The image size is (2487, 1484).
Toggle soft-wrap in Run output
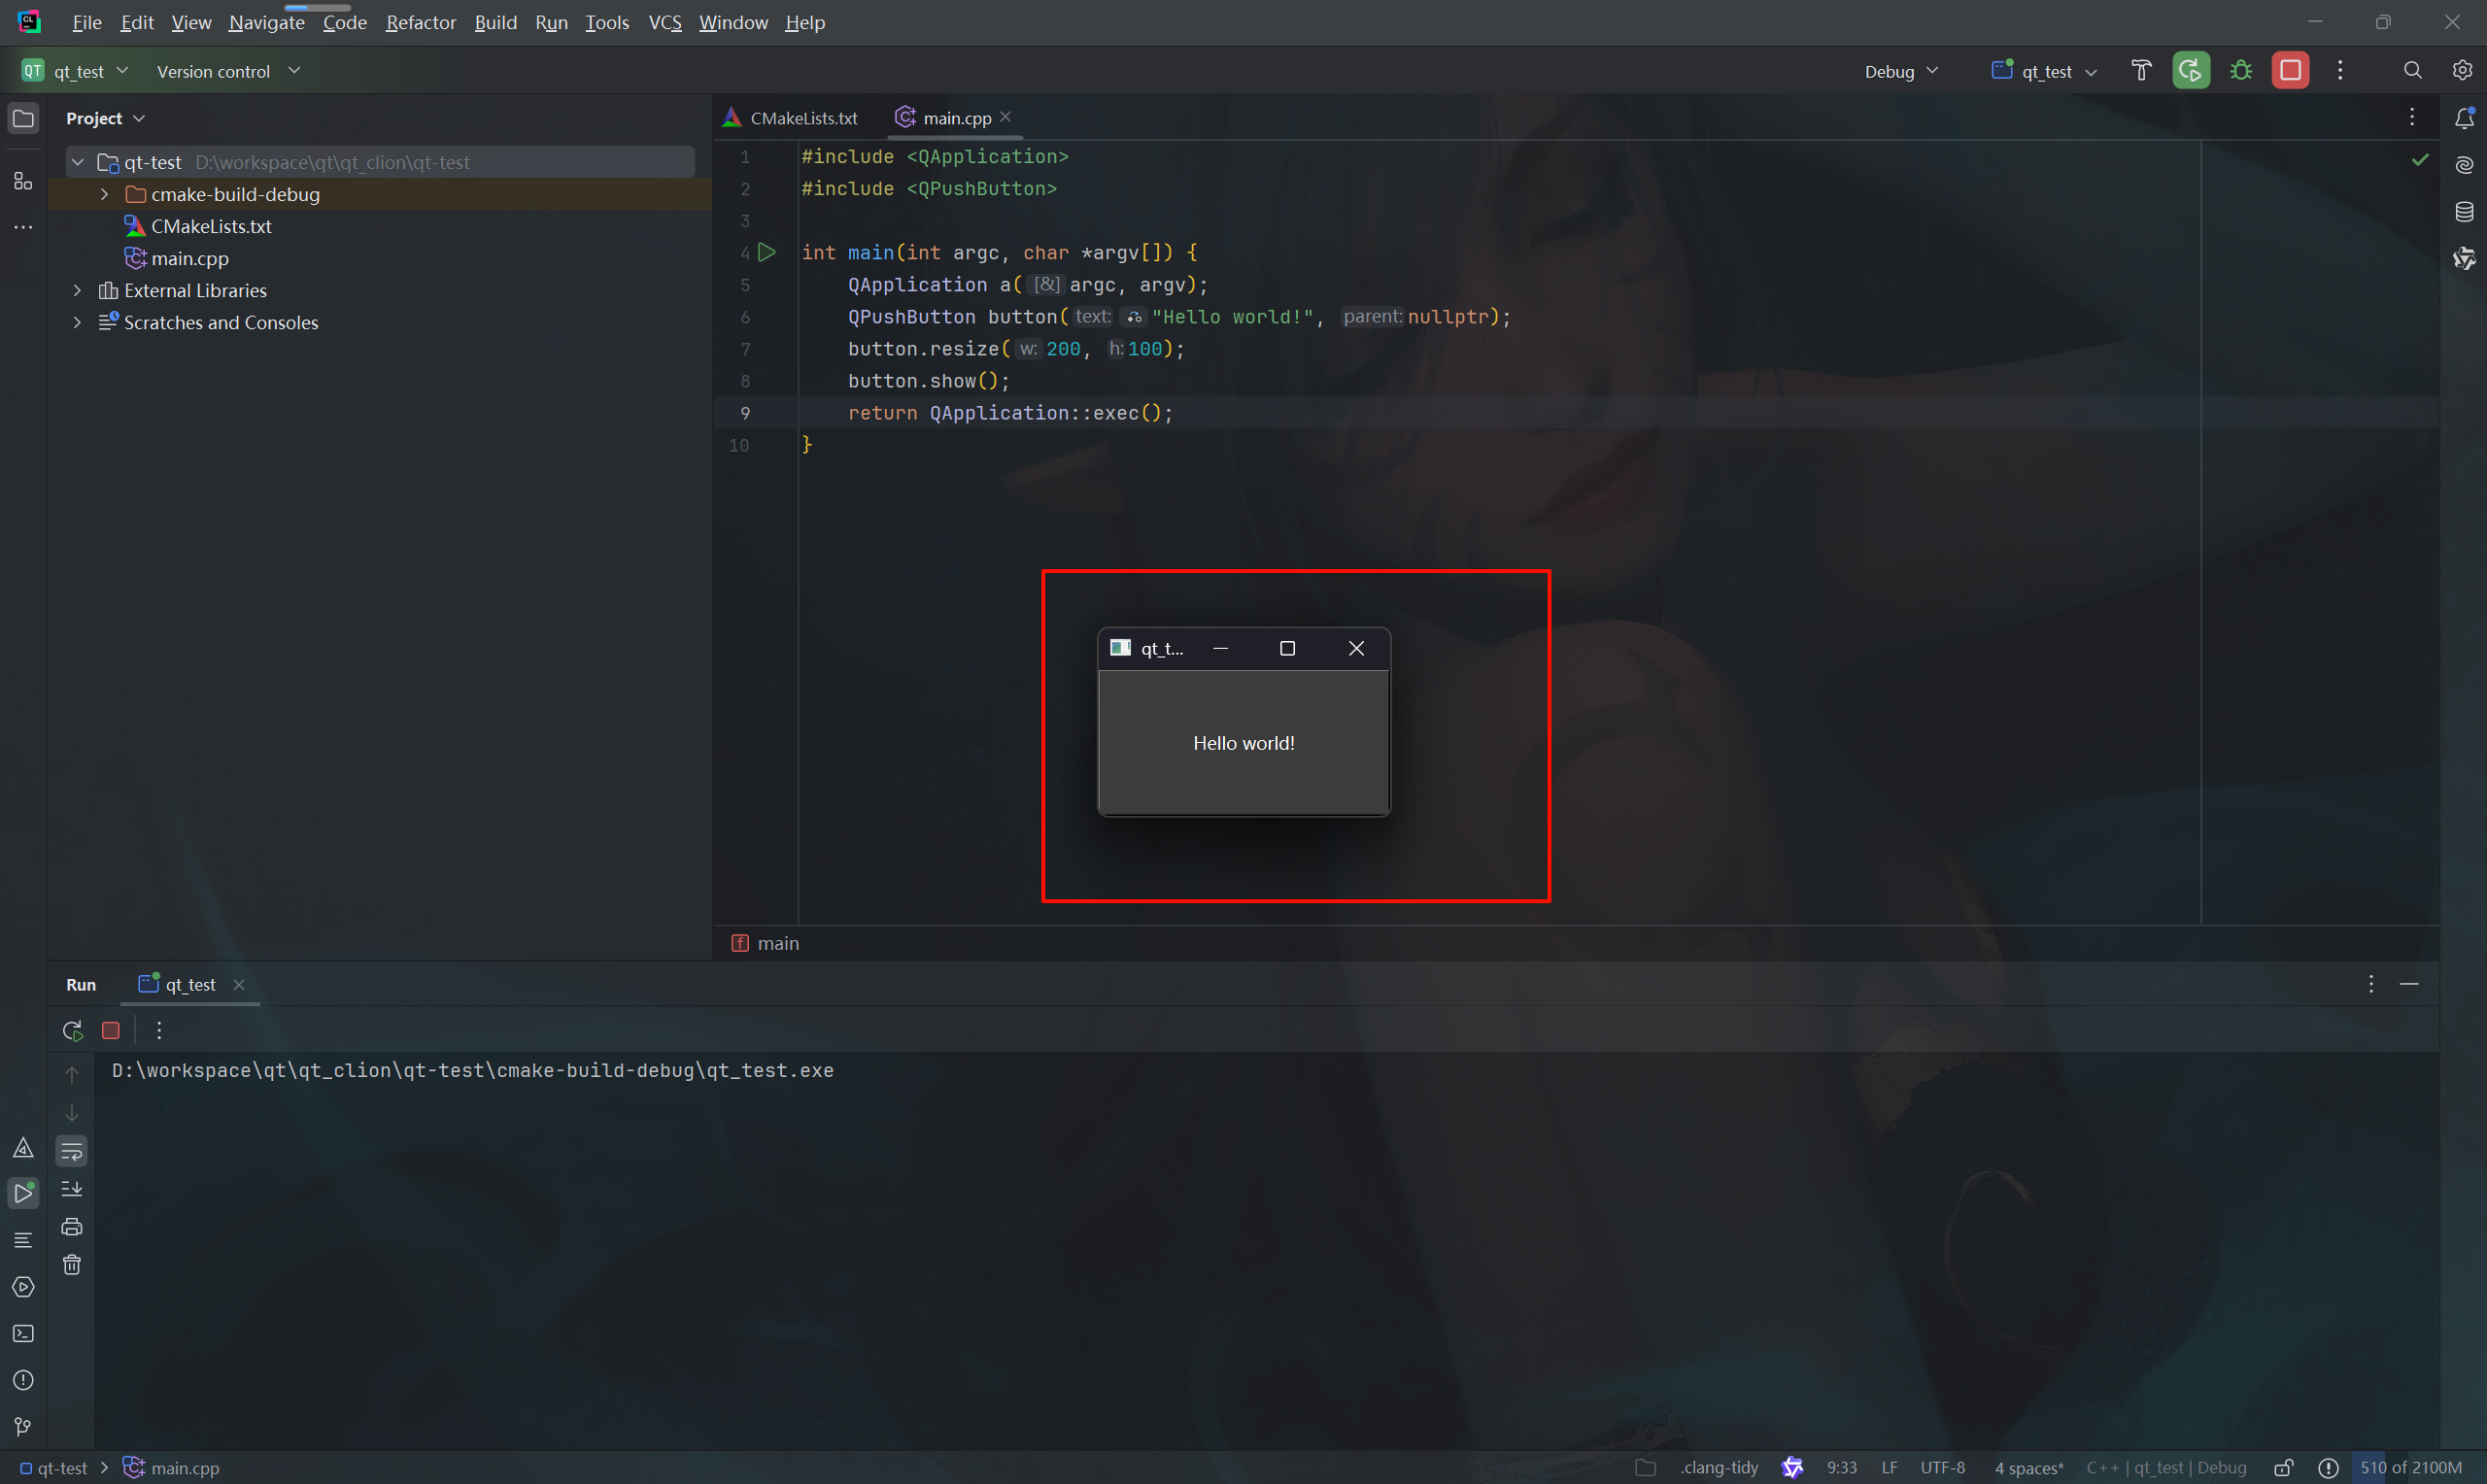(72, 1151)
